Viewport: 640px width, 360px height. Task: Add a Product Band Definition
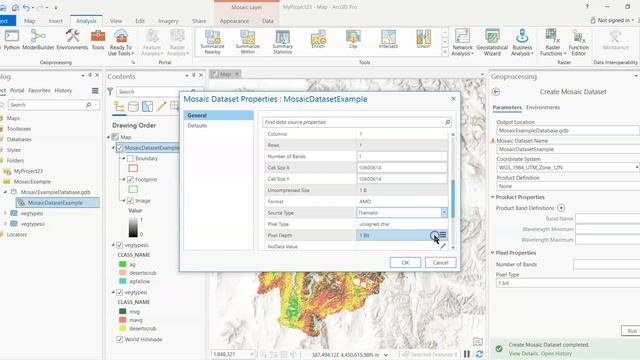click(x=561, y=208)
